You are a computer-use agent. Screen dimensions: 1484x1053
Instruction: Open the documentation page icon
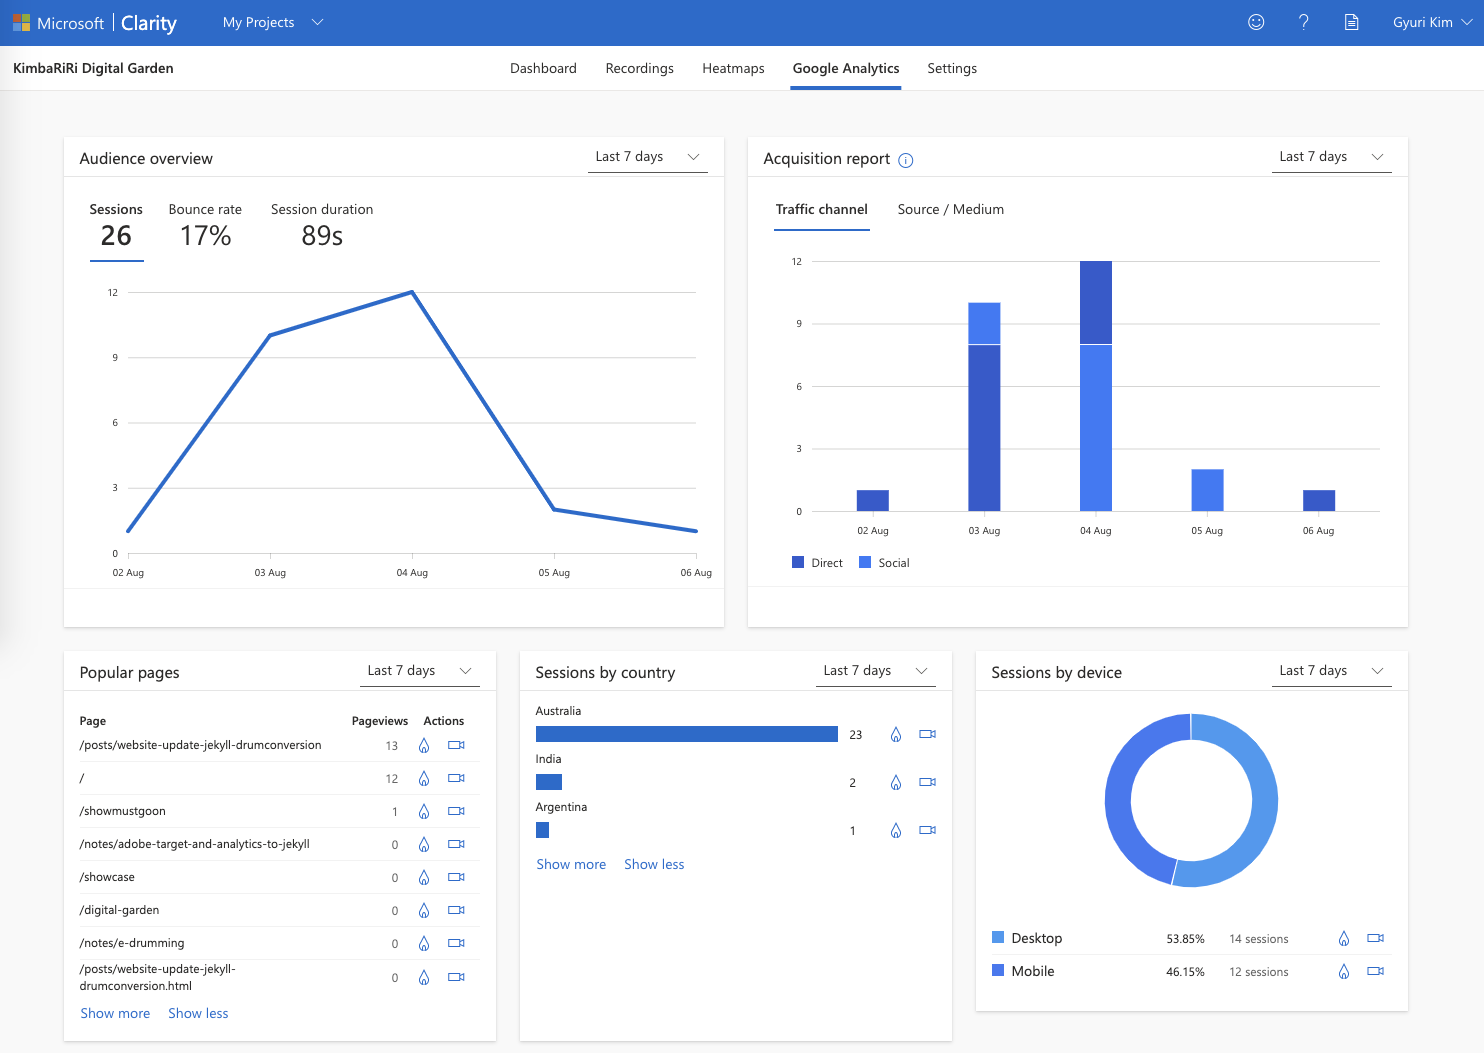(1351, 22)
